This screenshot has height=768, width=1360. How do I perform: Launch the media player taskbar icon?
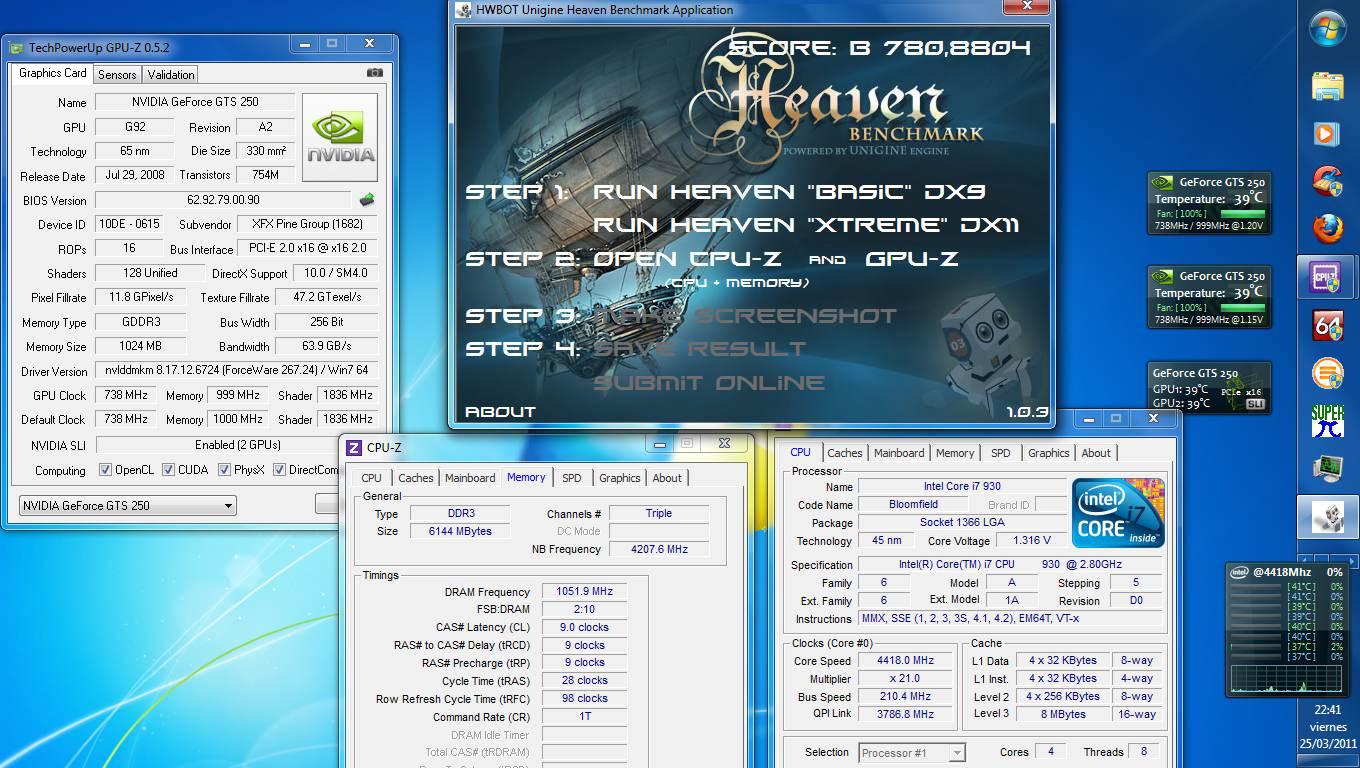(x=1328, y=133)
